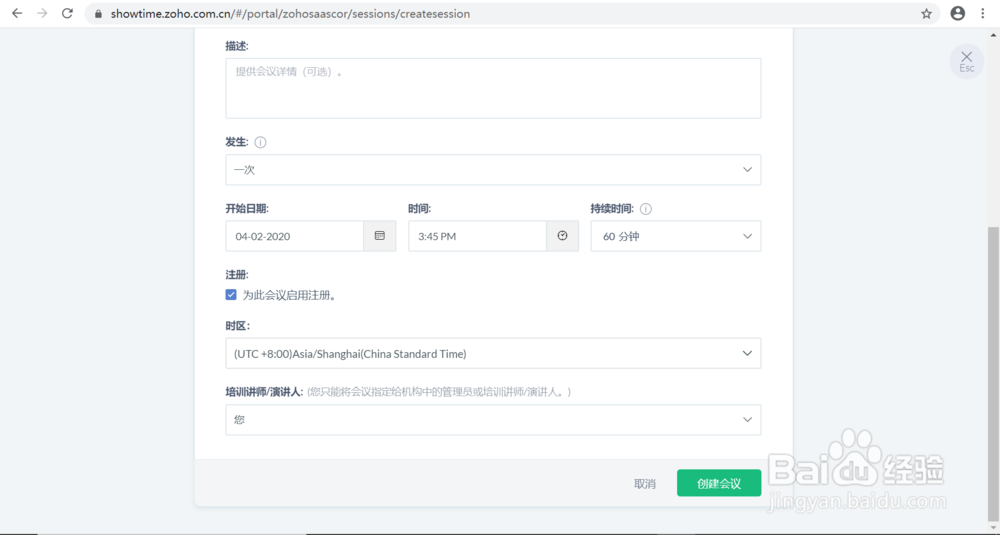This screenshot has height=535, width=1000.
Task: Bookmark this page with the star icon
Action: click(x=926, y=13)
